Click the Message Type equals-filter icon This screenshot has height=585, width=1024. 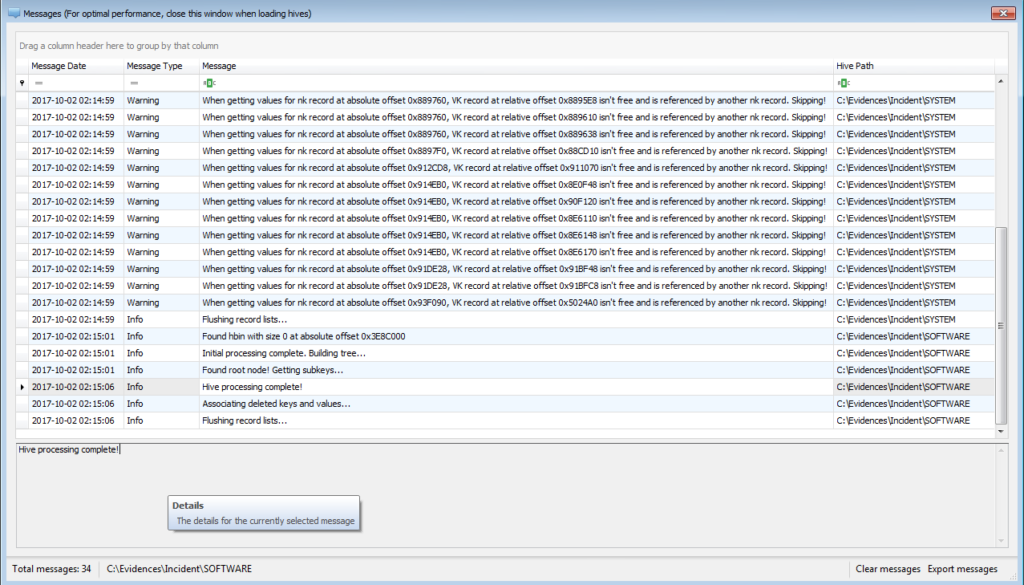[x=133, y=83]
